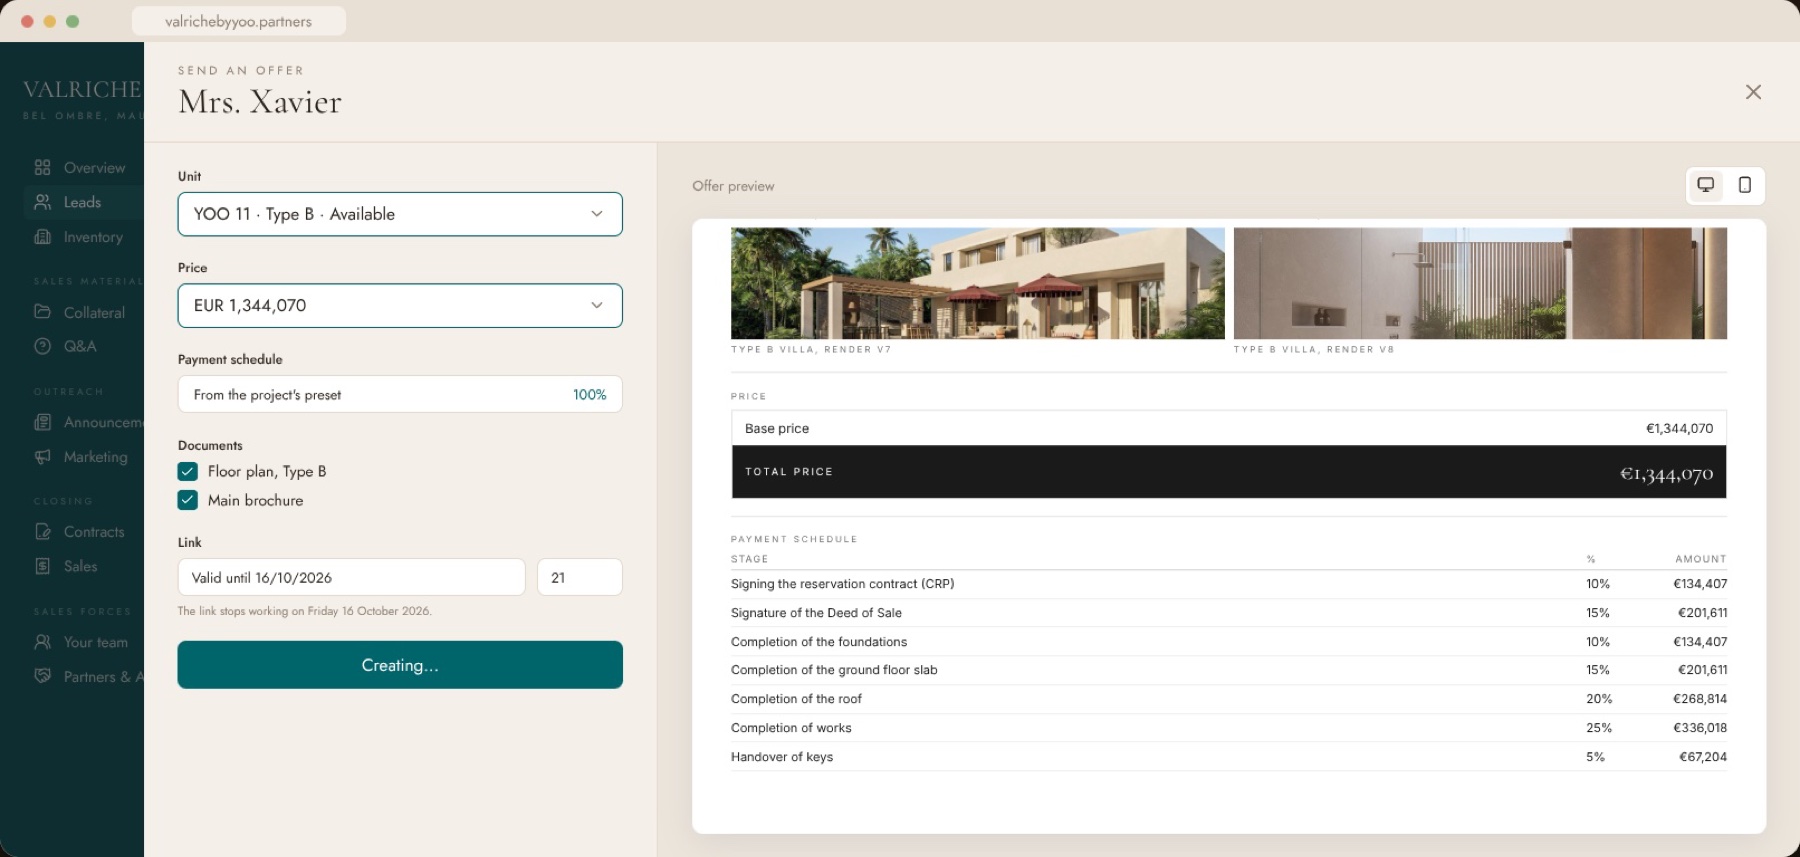
Task: Click the €336,018 amount
Action: click(x=1700, y=728)
